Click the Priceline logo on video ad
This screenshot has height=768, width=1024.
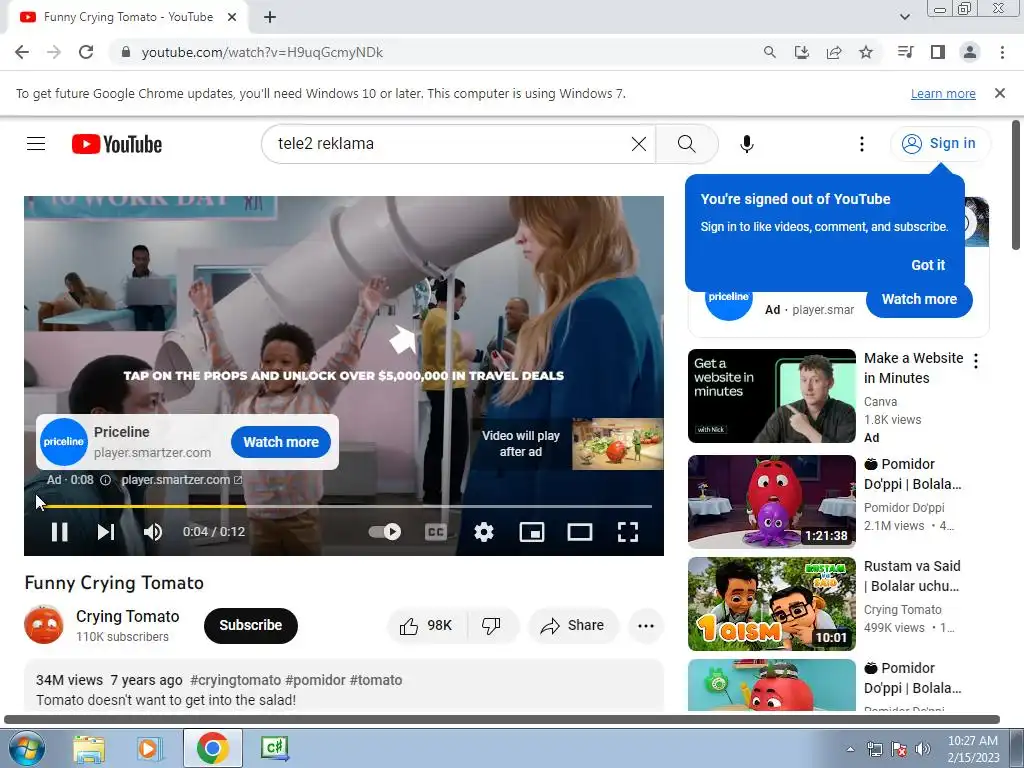click(63, 442)
